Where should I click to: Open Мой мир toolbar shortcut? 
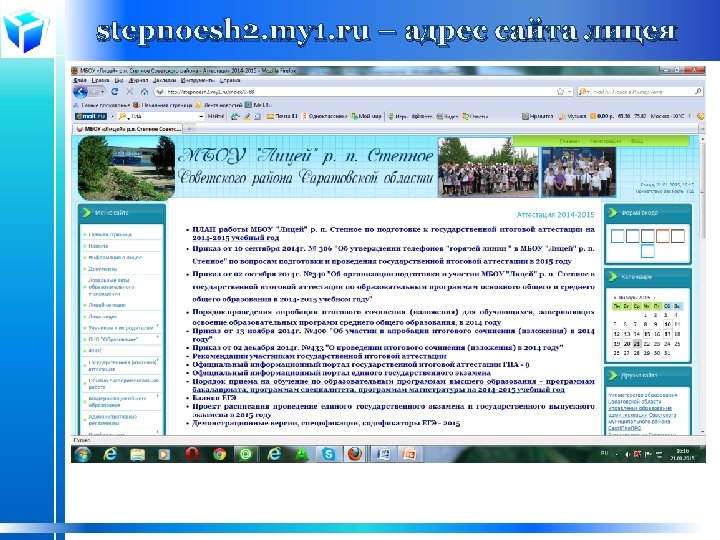click(x=366, y=116)
